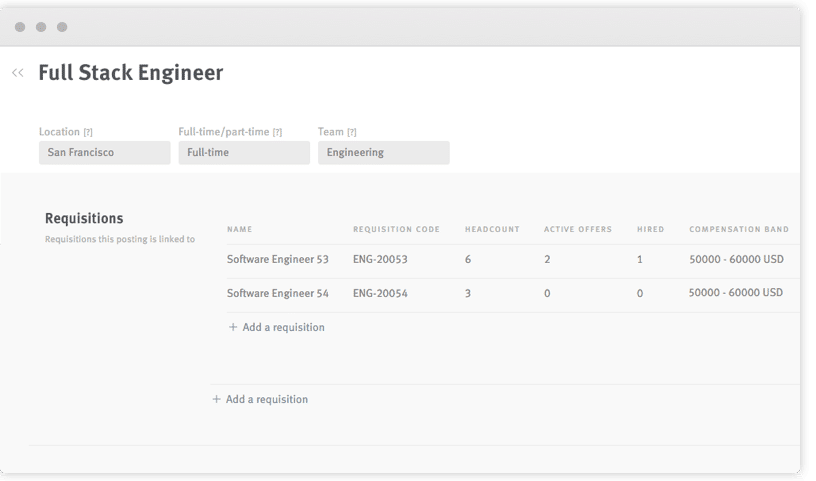Click the Compensation Band column header
816x481 pixels.
(739, 229)
